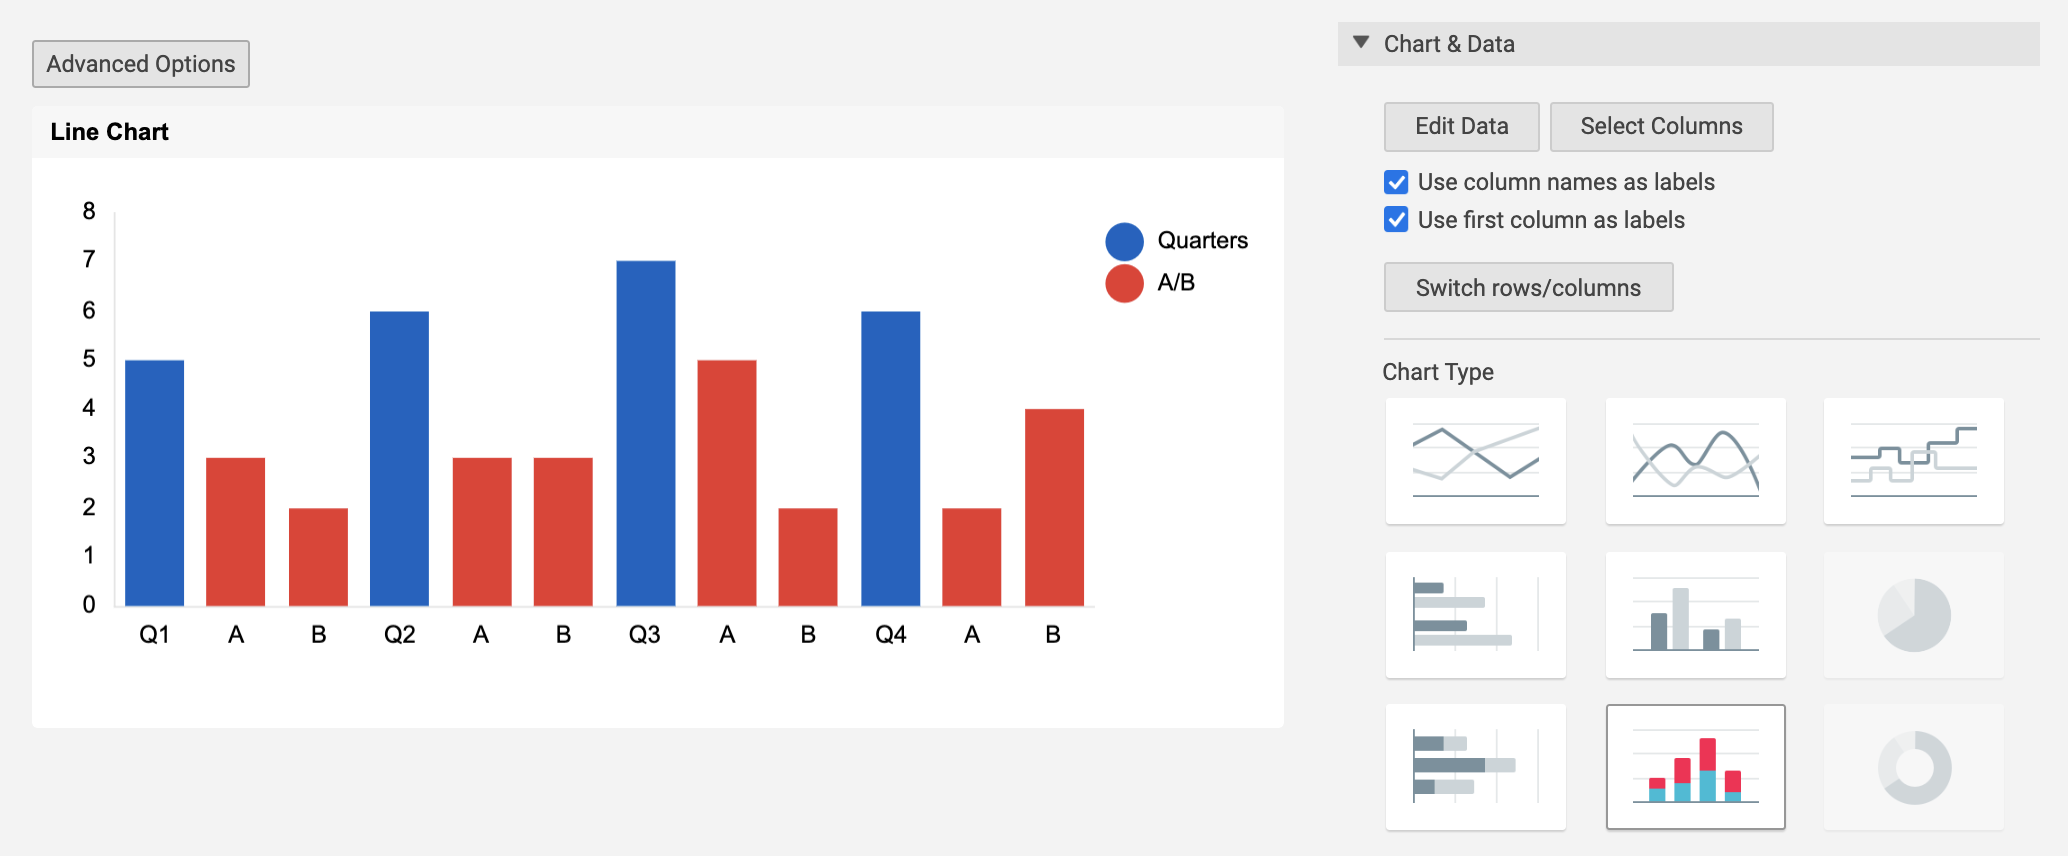2068x856 pixels.
Task: Click the red A/B legend swatch
Action: (1122, 282)
